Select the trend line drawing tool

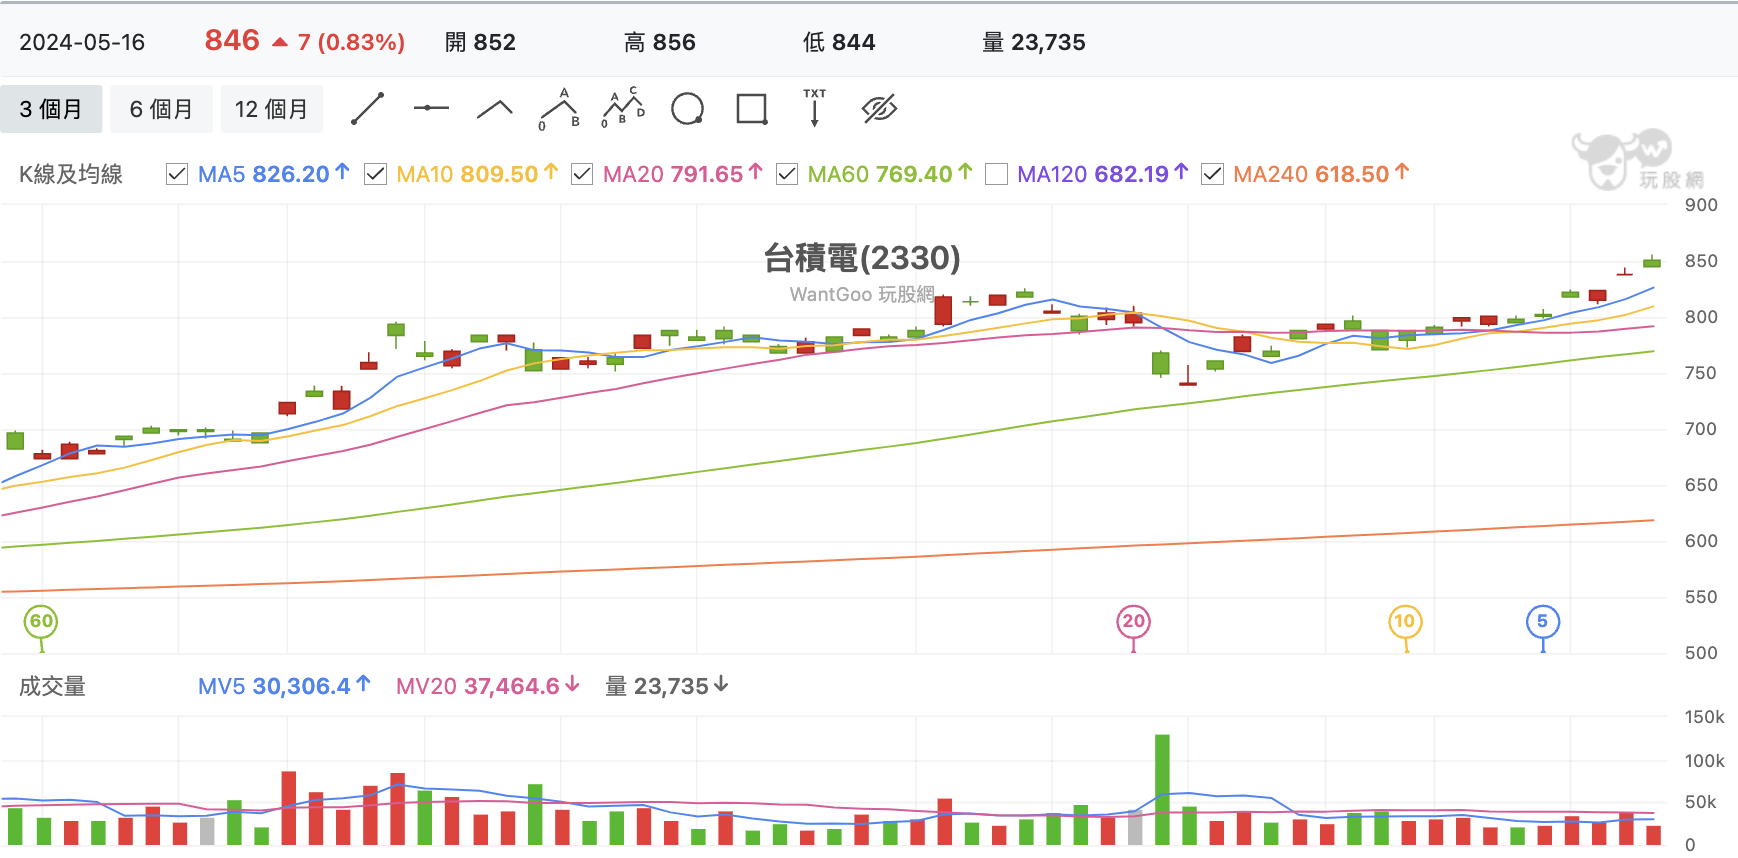point(367,109)
